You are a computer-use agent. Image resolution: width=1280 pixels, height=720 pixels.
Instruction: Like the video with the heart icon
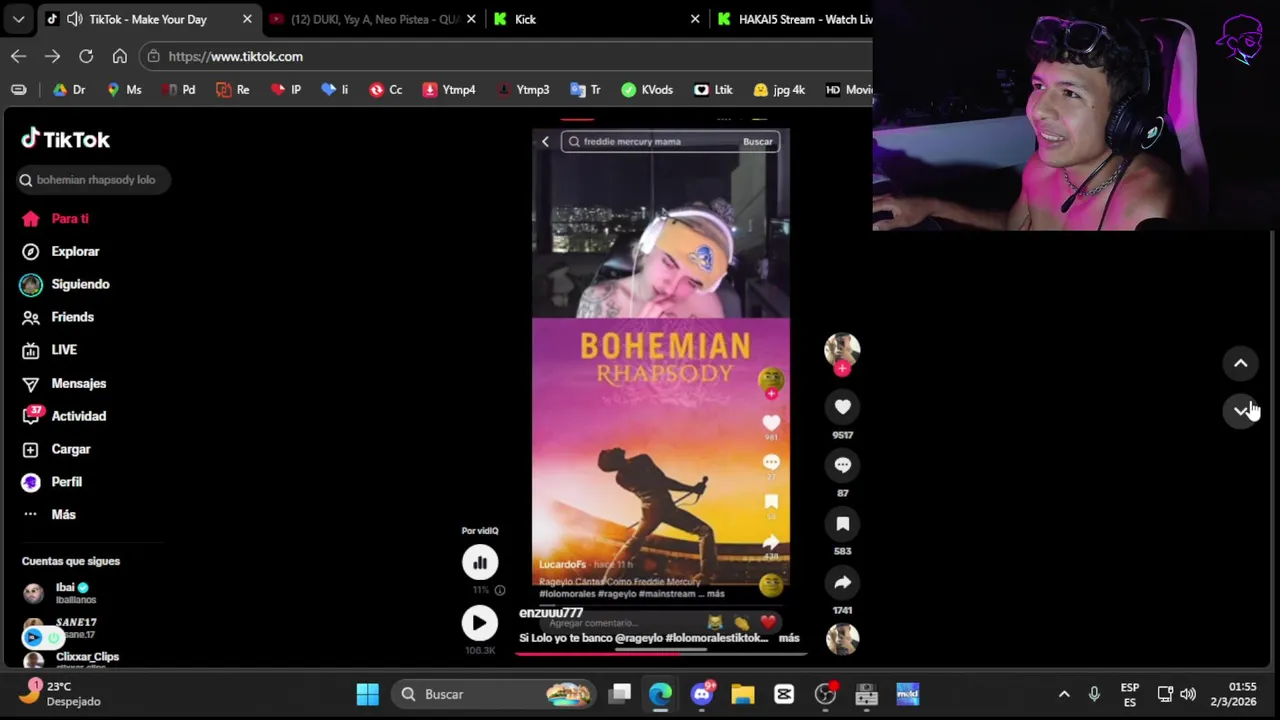pos(842,407)
